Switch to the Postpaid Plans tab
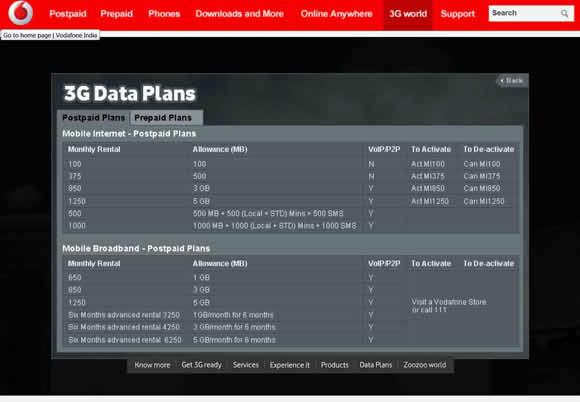This screenshot has width=580, height=402. point(94,118)
